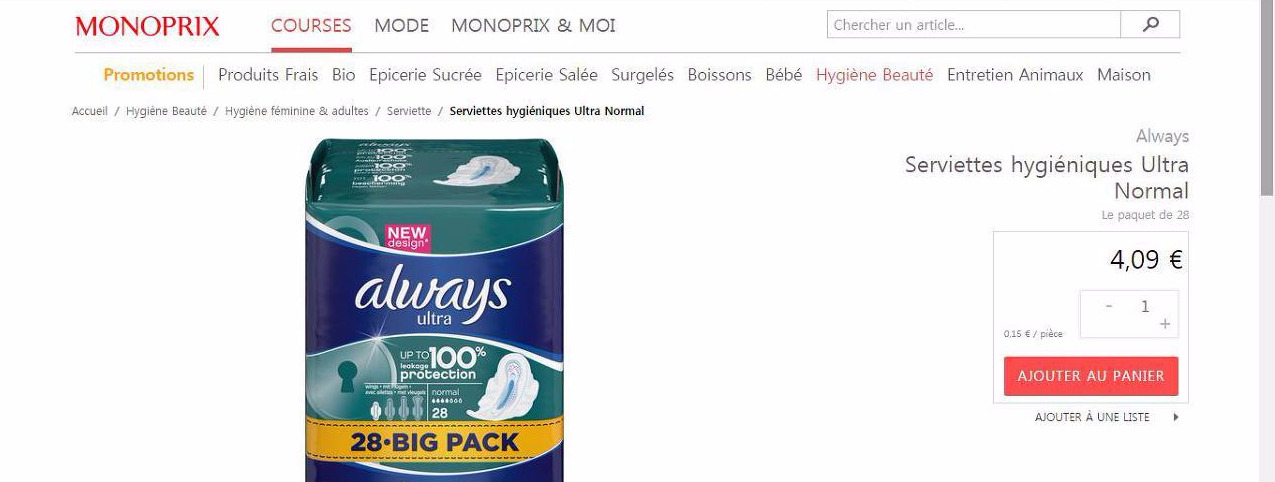Click the Always product pack image

click(x=435, y=310)
